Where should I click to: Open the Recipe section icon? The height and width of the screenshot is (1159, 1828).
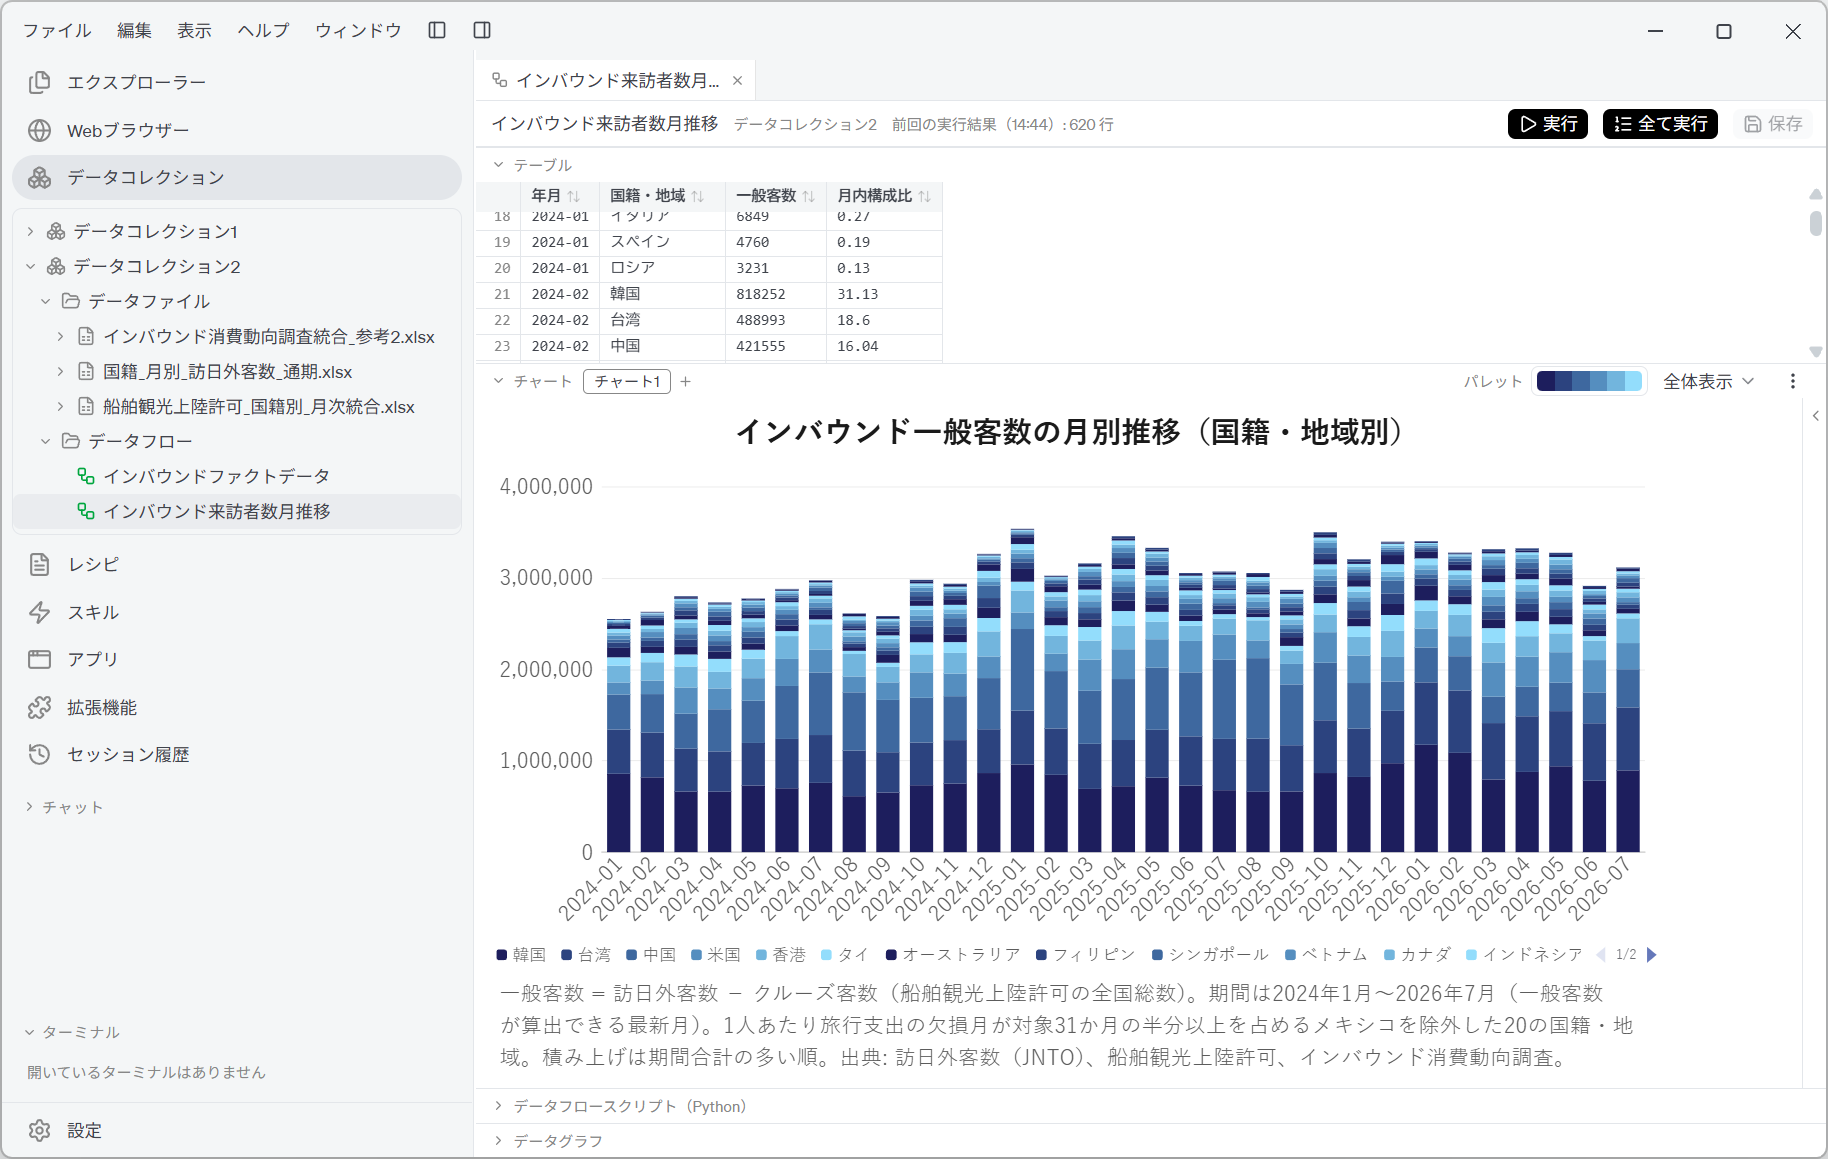(39, 564)
